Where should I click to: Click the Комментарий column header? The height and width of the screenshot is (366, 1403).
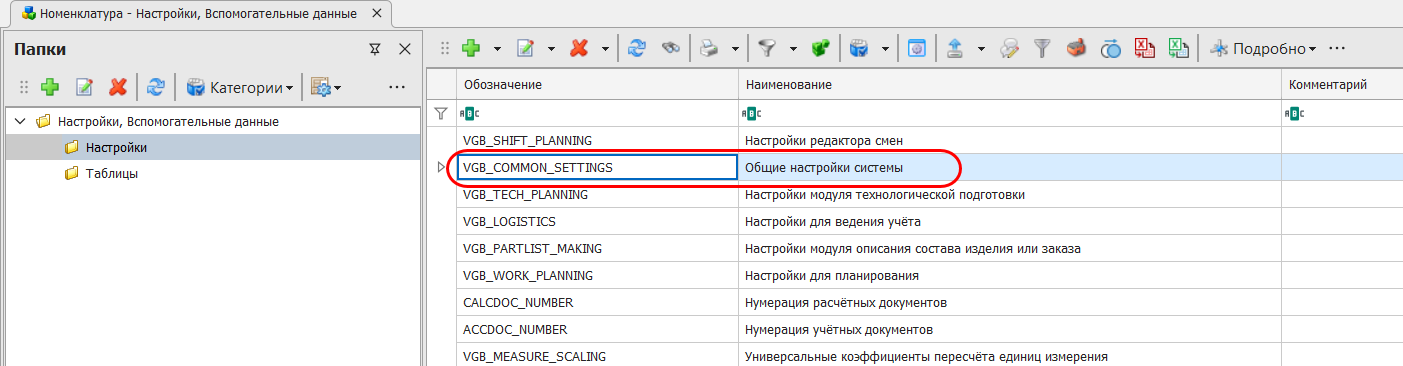1342,85
